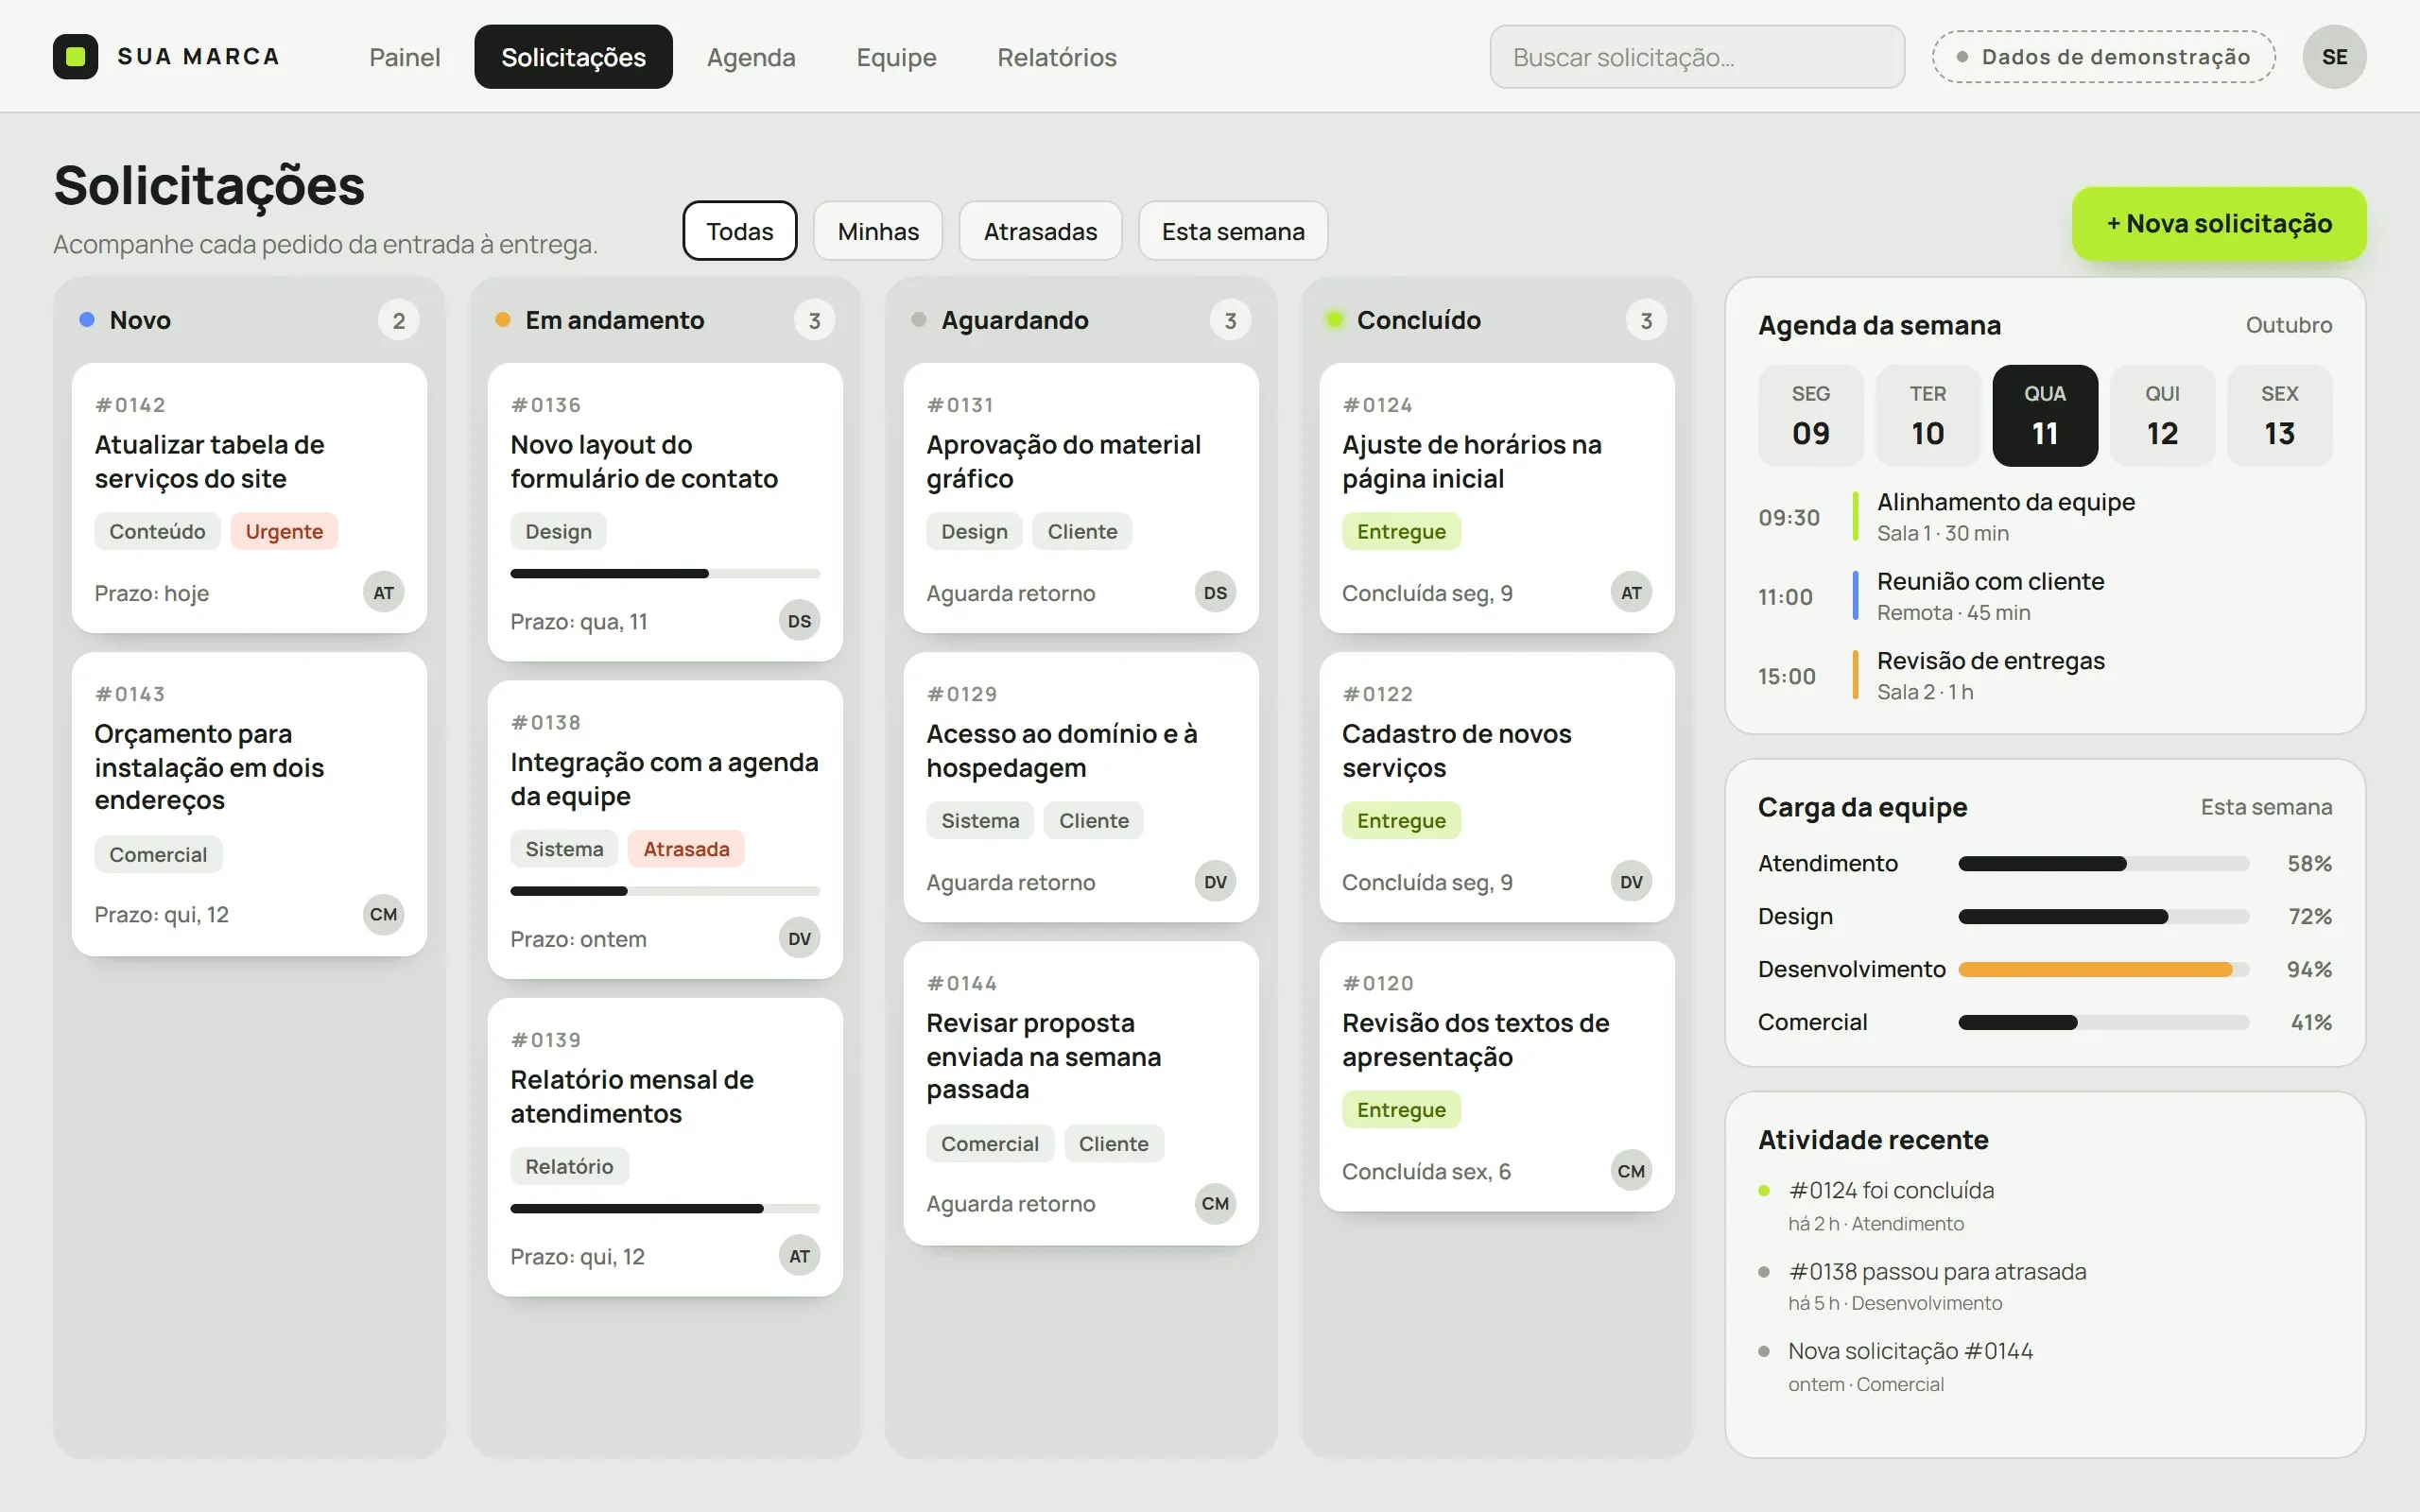Open card Ajuste de horários na página inicial

tap(1497, 498)
